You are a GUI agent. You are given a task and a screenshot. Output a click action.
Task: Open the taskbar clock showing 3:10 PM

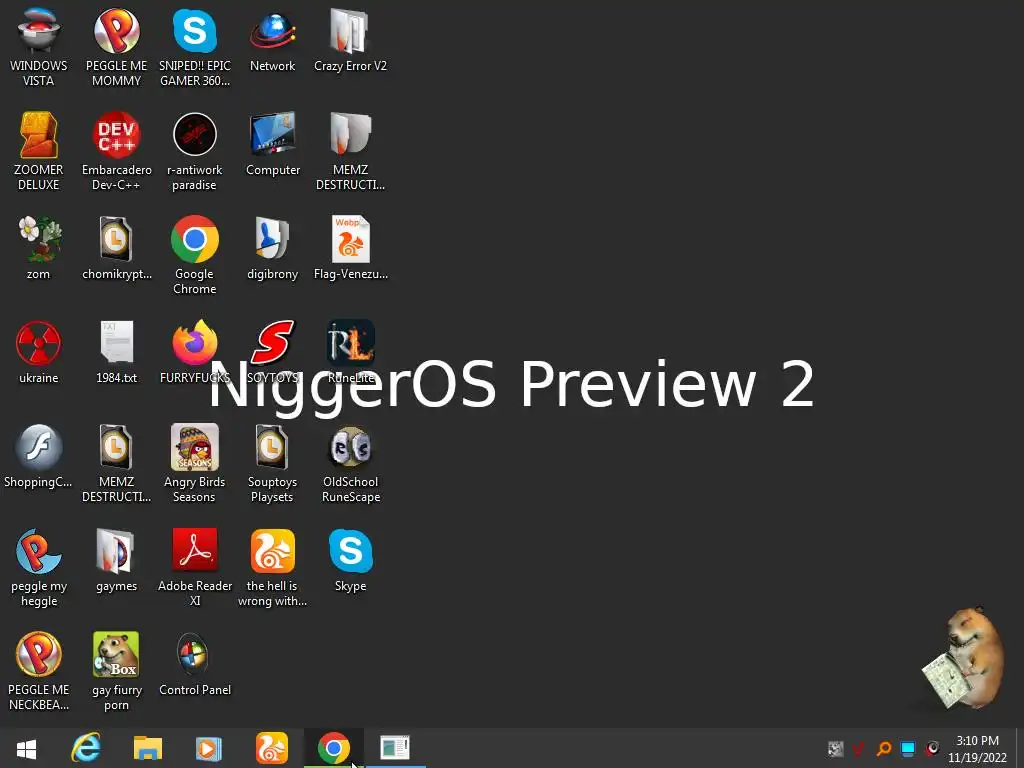click(977, 749)
